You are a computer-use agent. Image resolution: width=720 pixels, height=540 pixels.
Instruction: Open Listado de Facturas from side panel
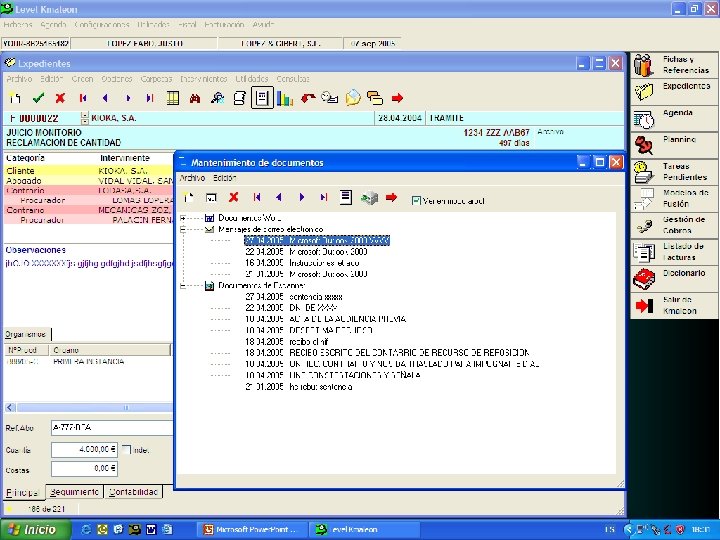coord(674,252)
